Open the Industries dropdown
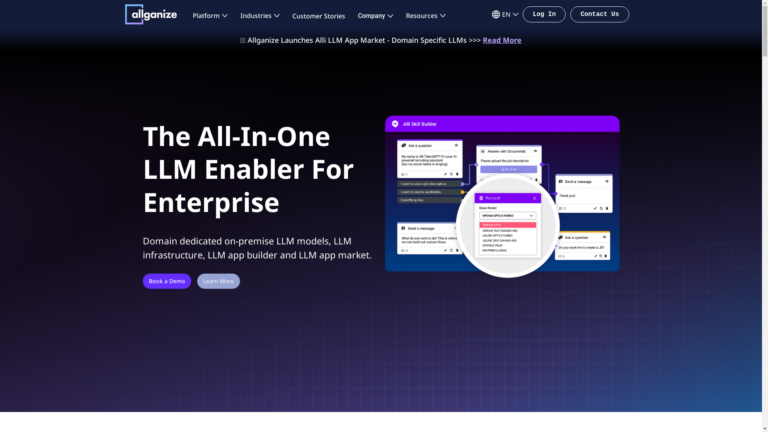768x432 pixels. tap(259, 16)
